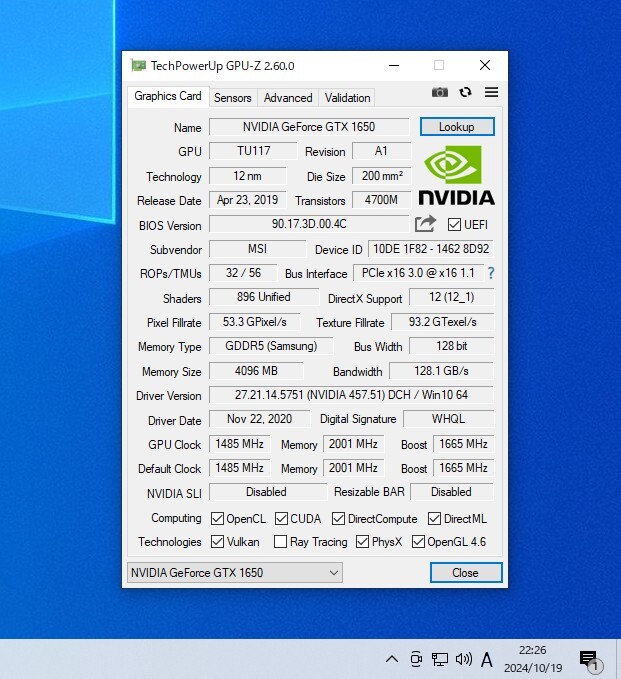Viewport: 621px width, 679px height.
Task: Toggle the Ray Tracing checkbox
Action: [x=281, y=541]
